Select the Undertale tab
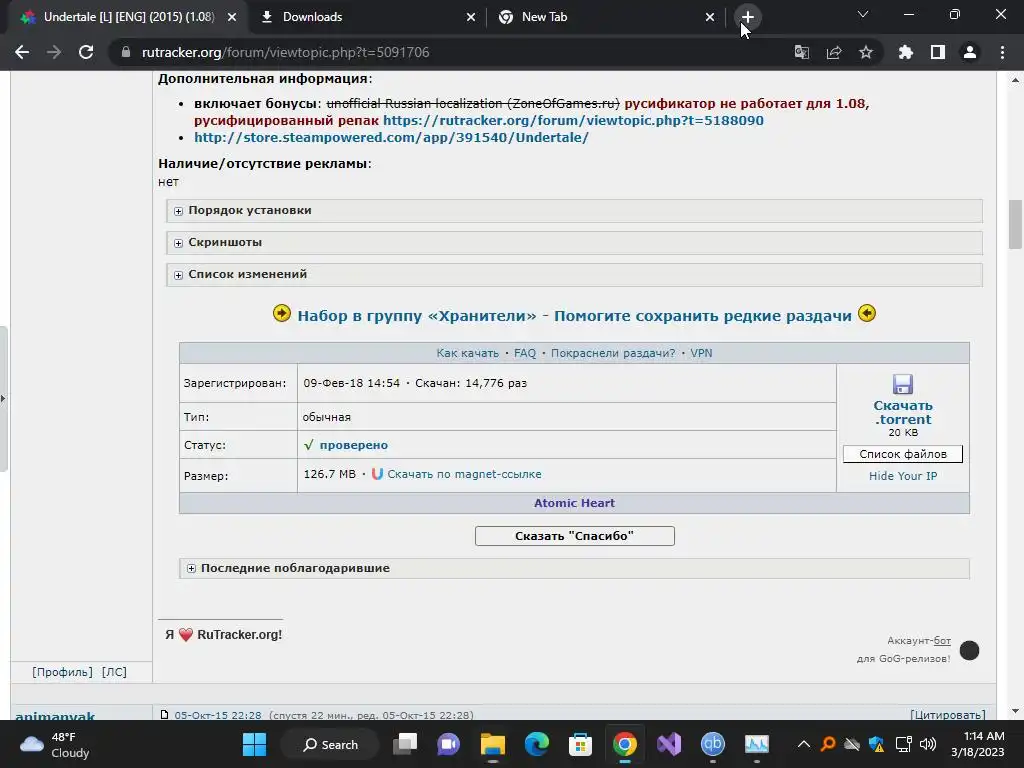Image resolution: width=1024 pixels, height=768 pixels. [x=128, y=17]
